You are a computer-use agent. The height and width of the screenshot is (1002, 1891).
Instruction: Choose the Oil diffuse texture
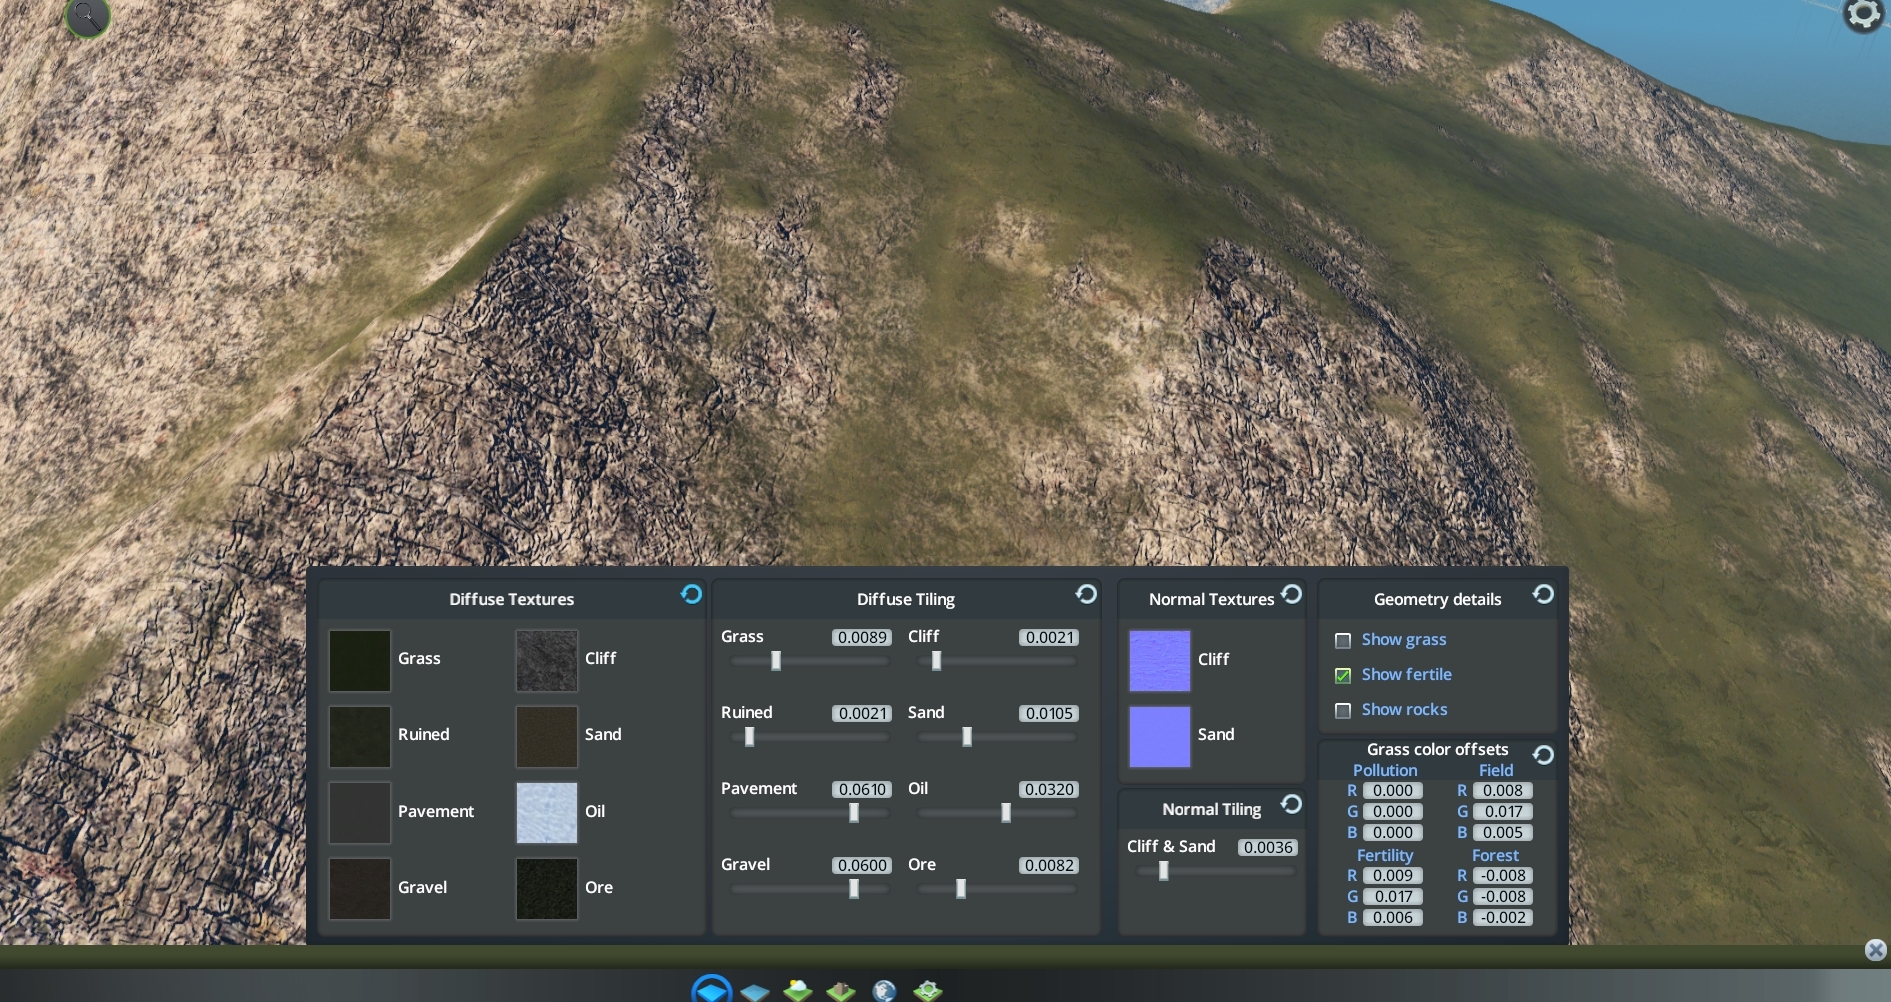click(547, 812)
